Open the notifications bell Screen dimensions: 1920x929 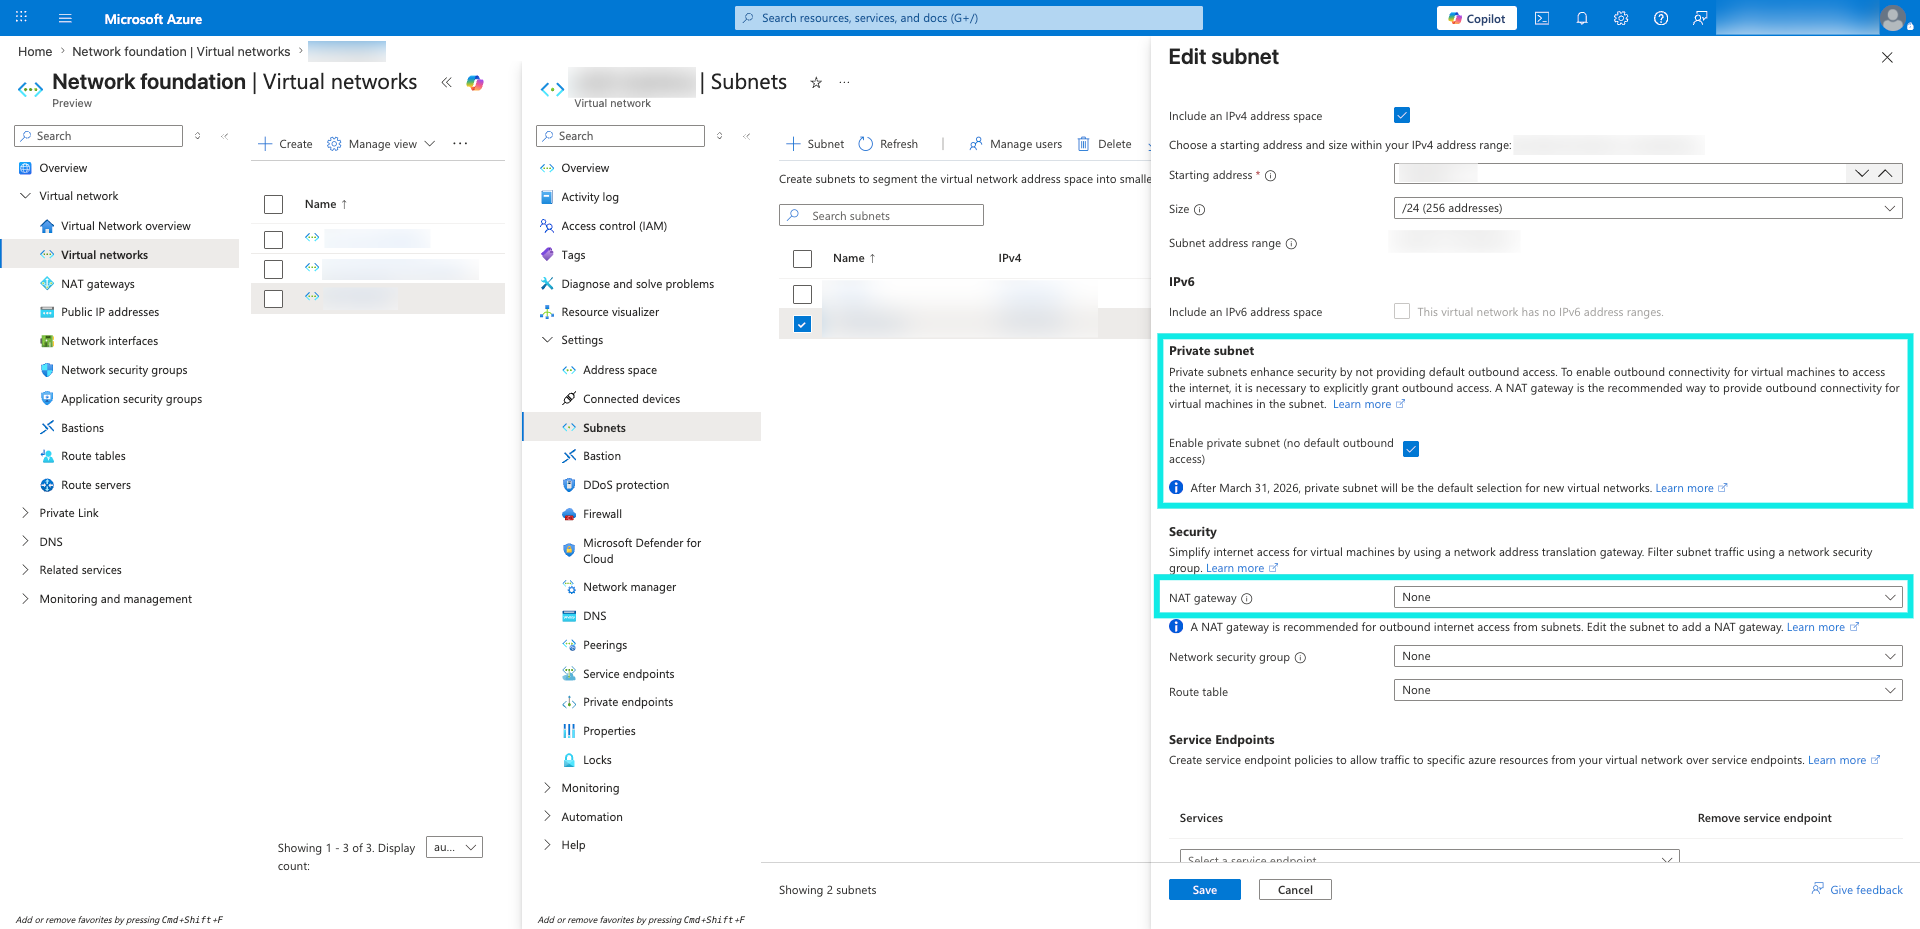(1582, 18)
